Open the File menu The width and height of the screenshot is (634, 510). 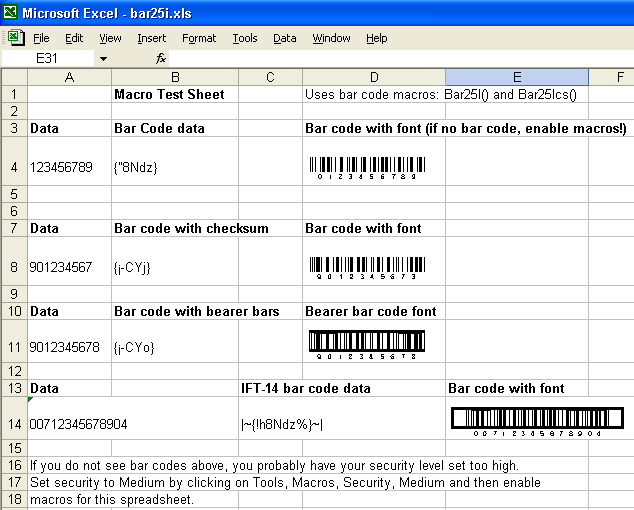41,38
